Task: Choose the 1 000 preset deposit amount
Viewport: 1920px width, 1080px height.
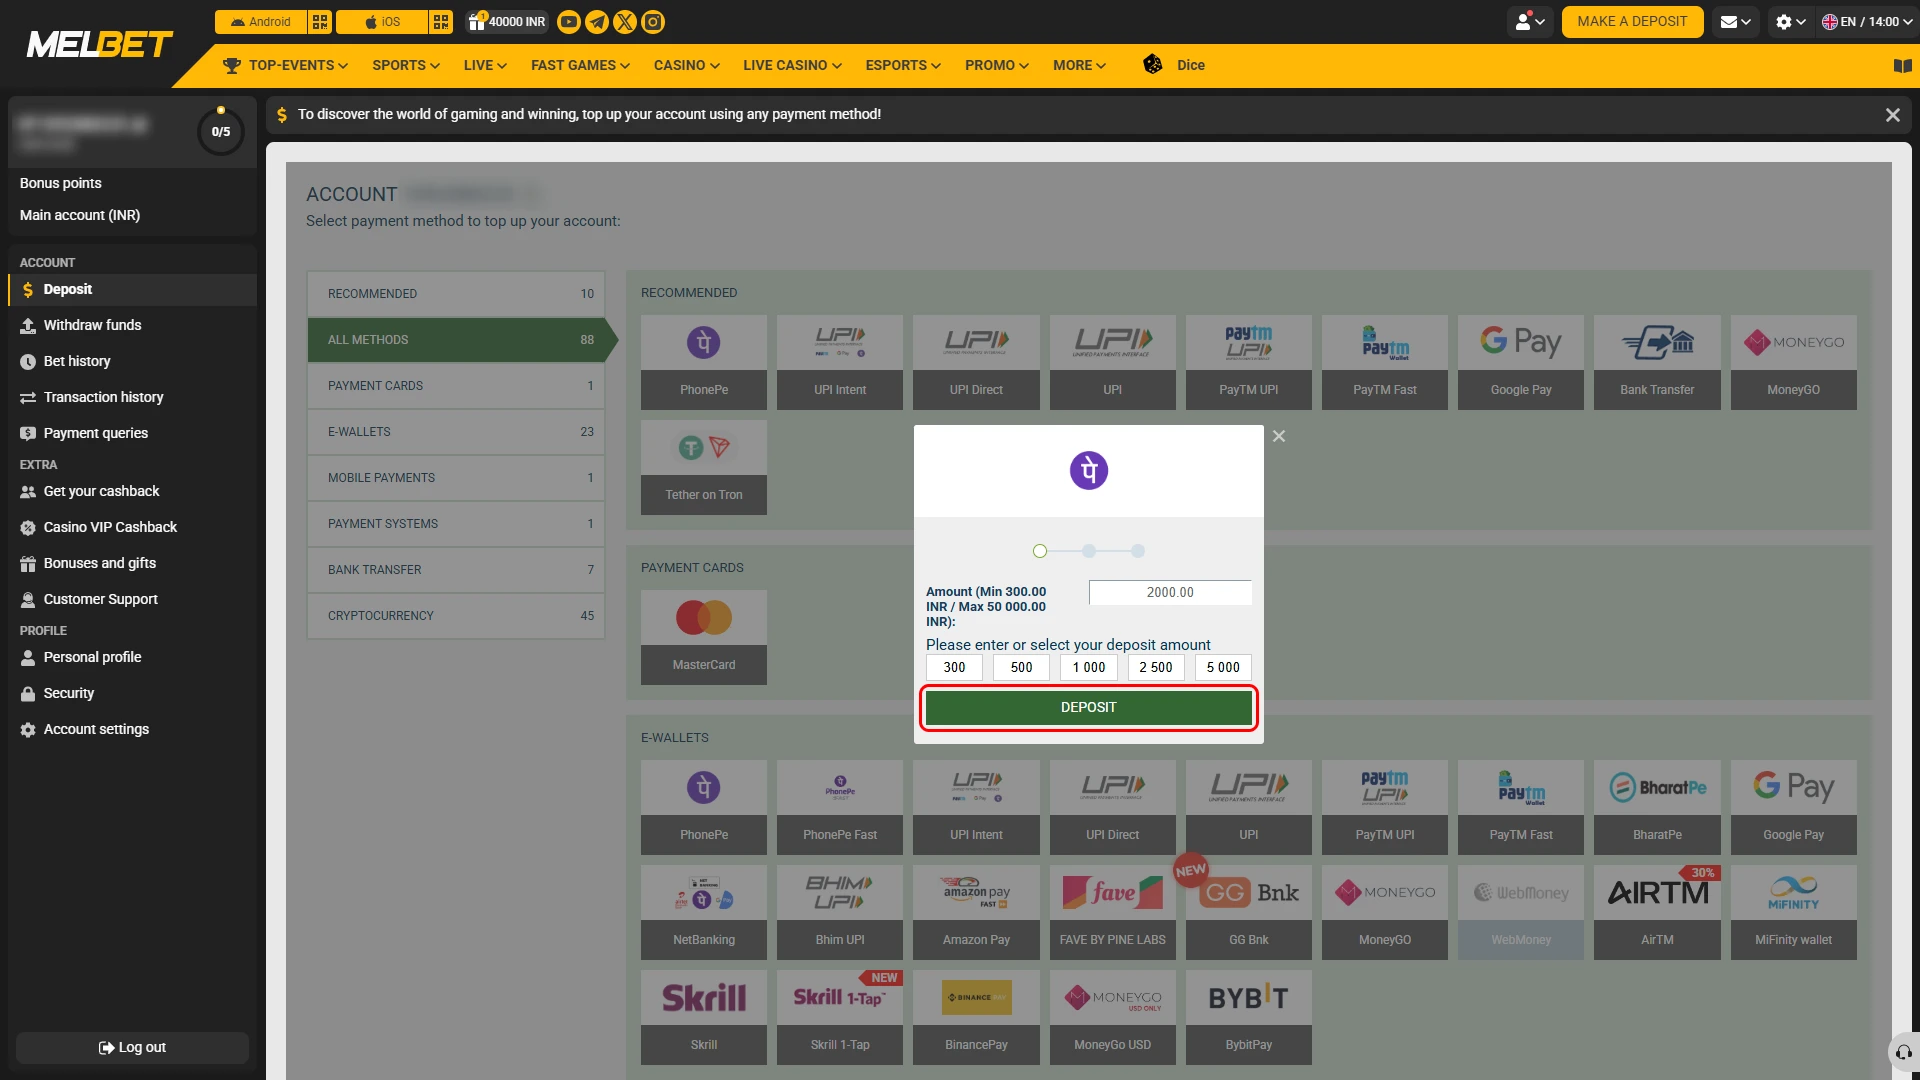Action: point(1088,668)
